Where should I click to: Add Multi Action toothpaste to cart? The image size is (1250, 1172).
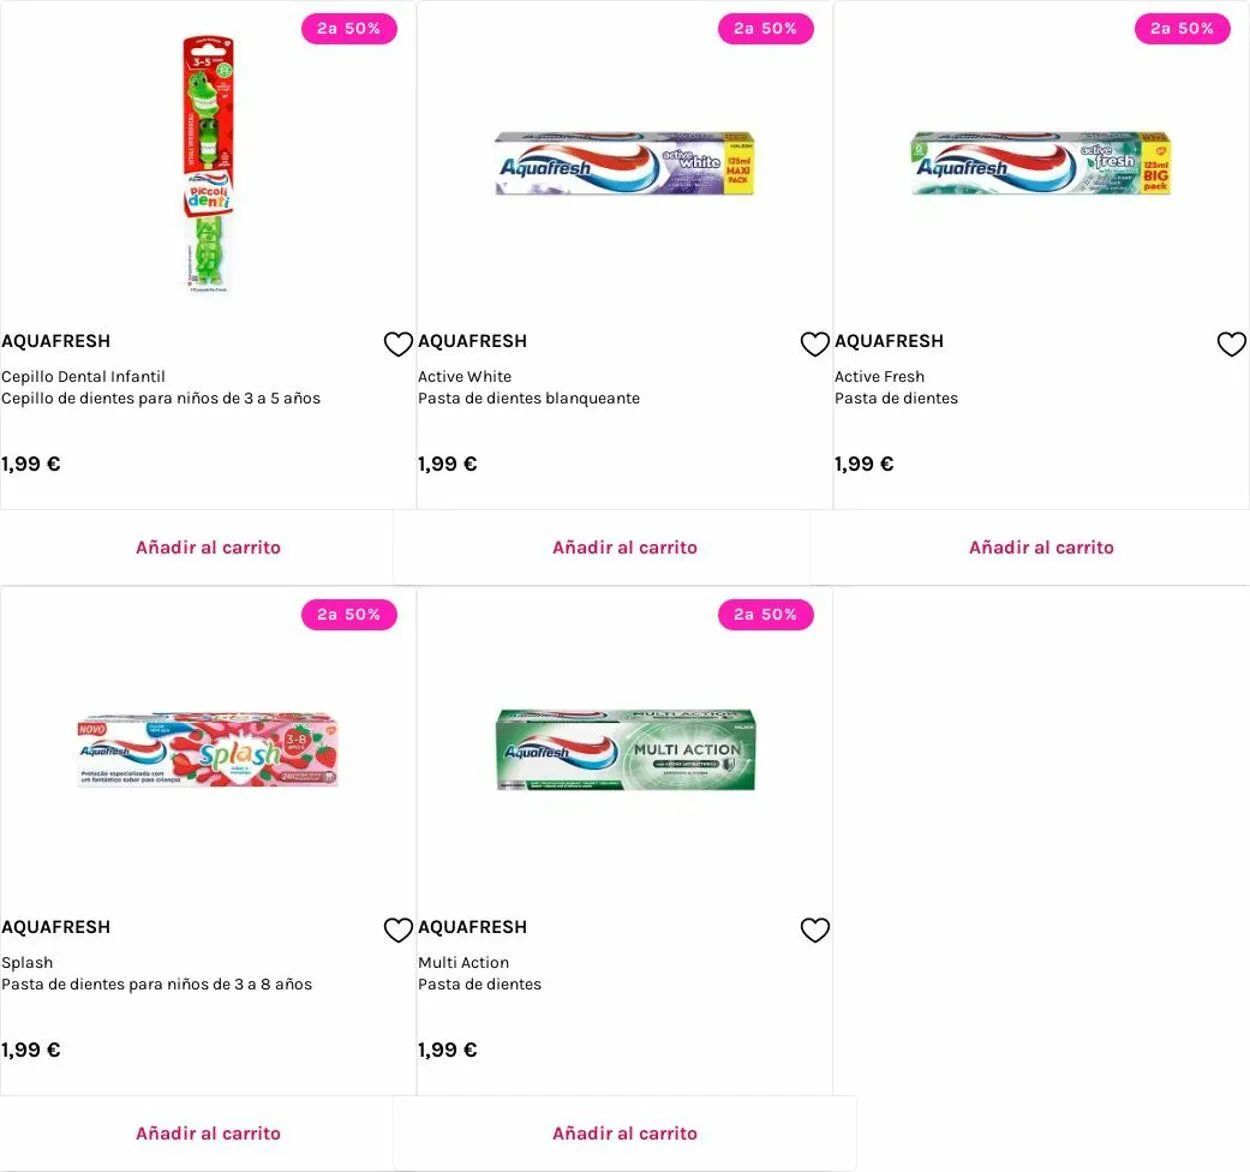pyautogui.click(x=625, y=1134)
